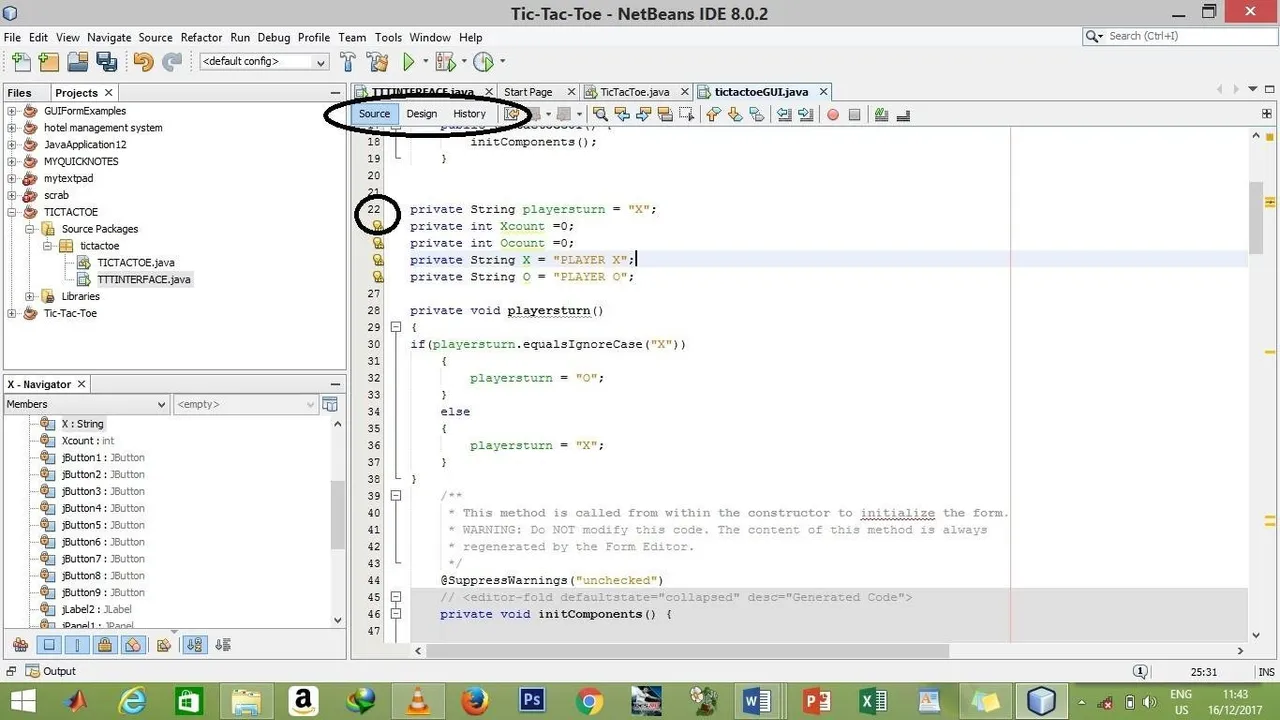Click the editor's vertical scrollbar thumb
This screenshot has width=1280, height=720.
pos(1256,218)
